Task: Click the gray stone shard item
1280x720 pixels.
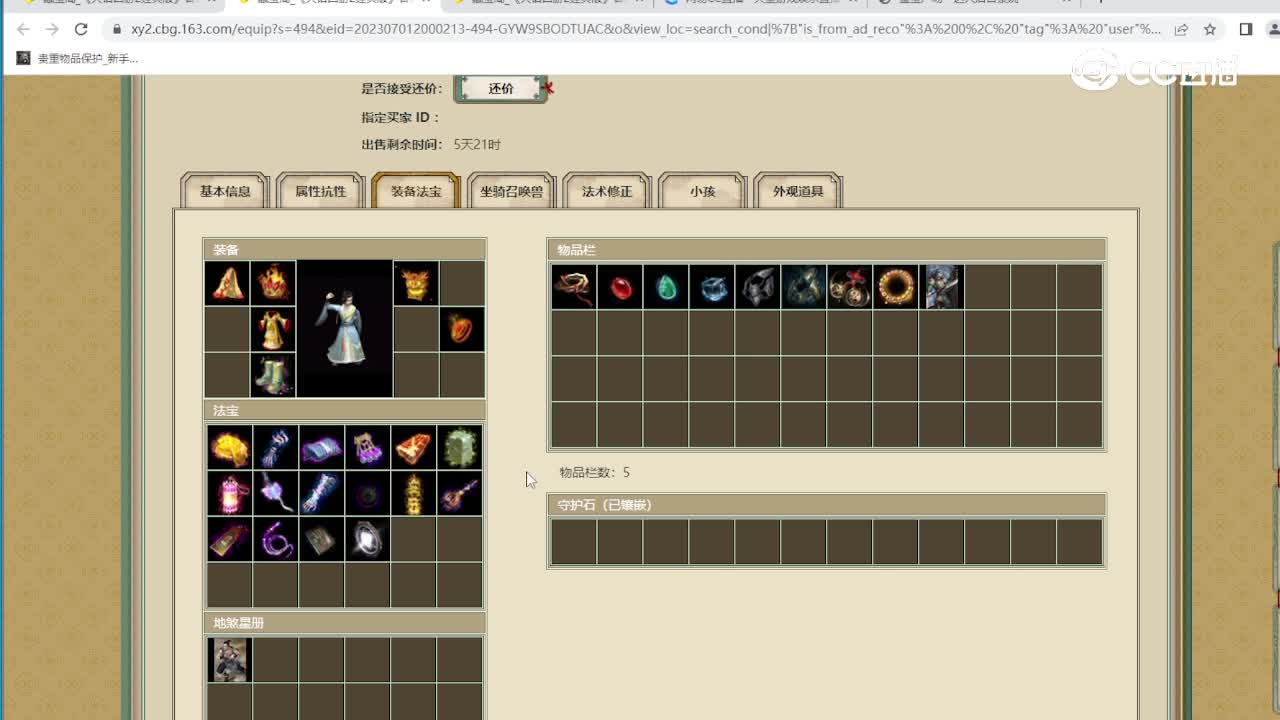Action: (x=758, y=287)
